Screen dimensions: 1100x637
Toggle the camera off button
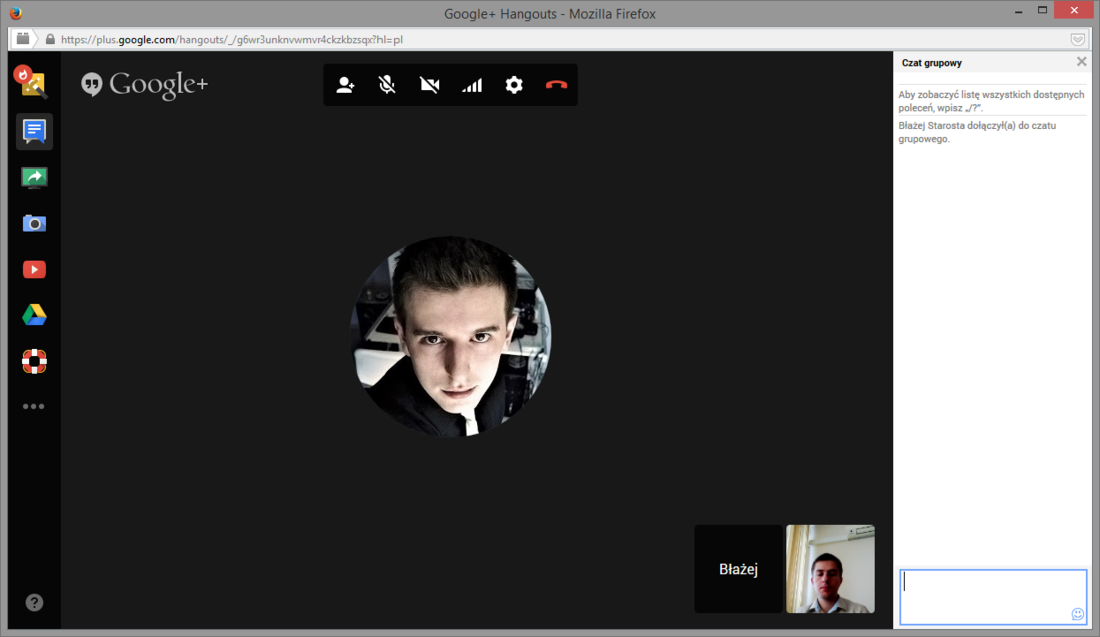pyautogui.click(x=429, y=85)
